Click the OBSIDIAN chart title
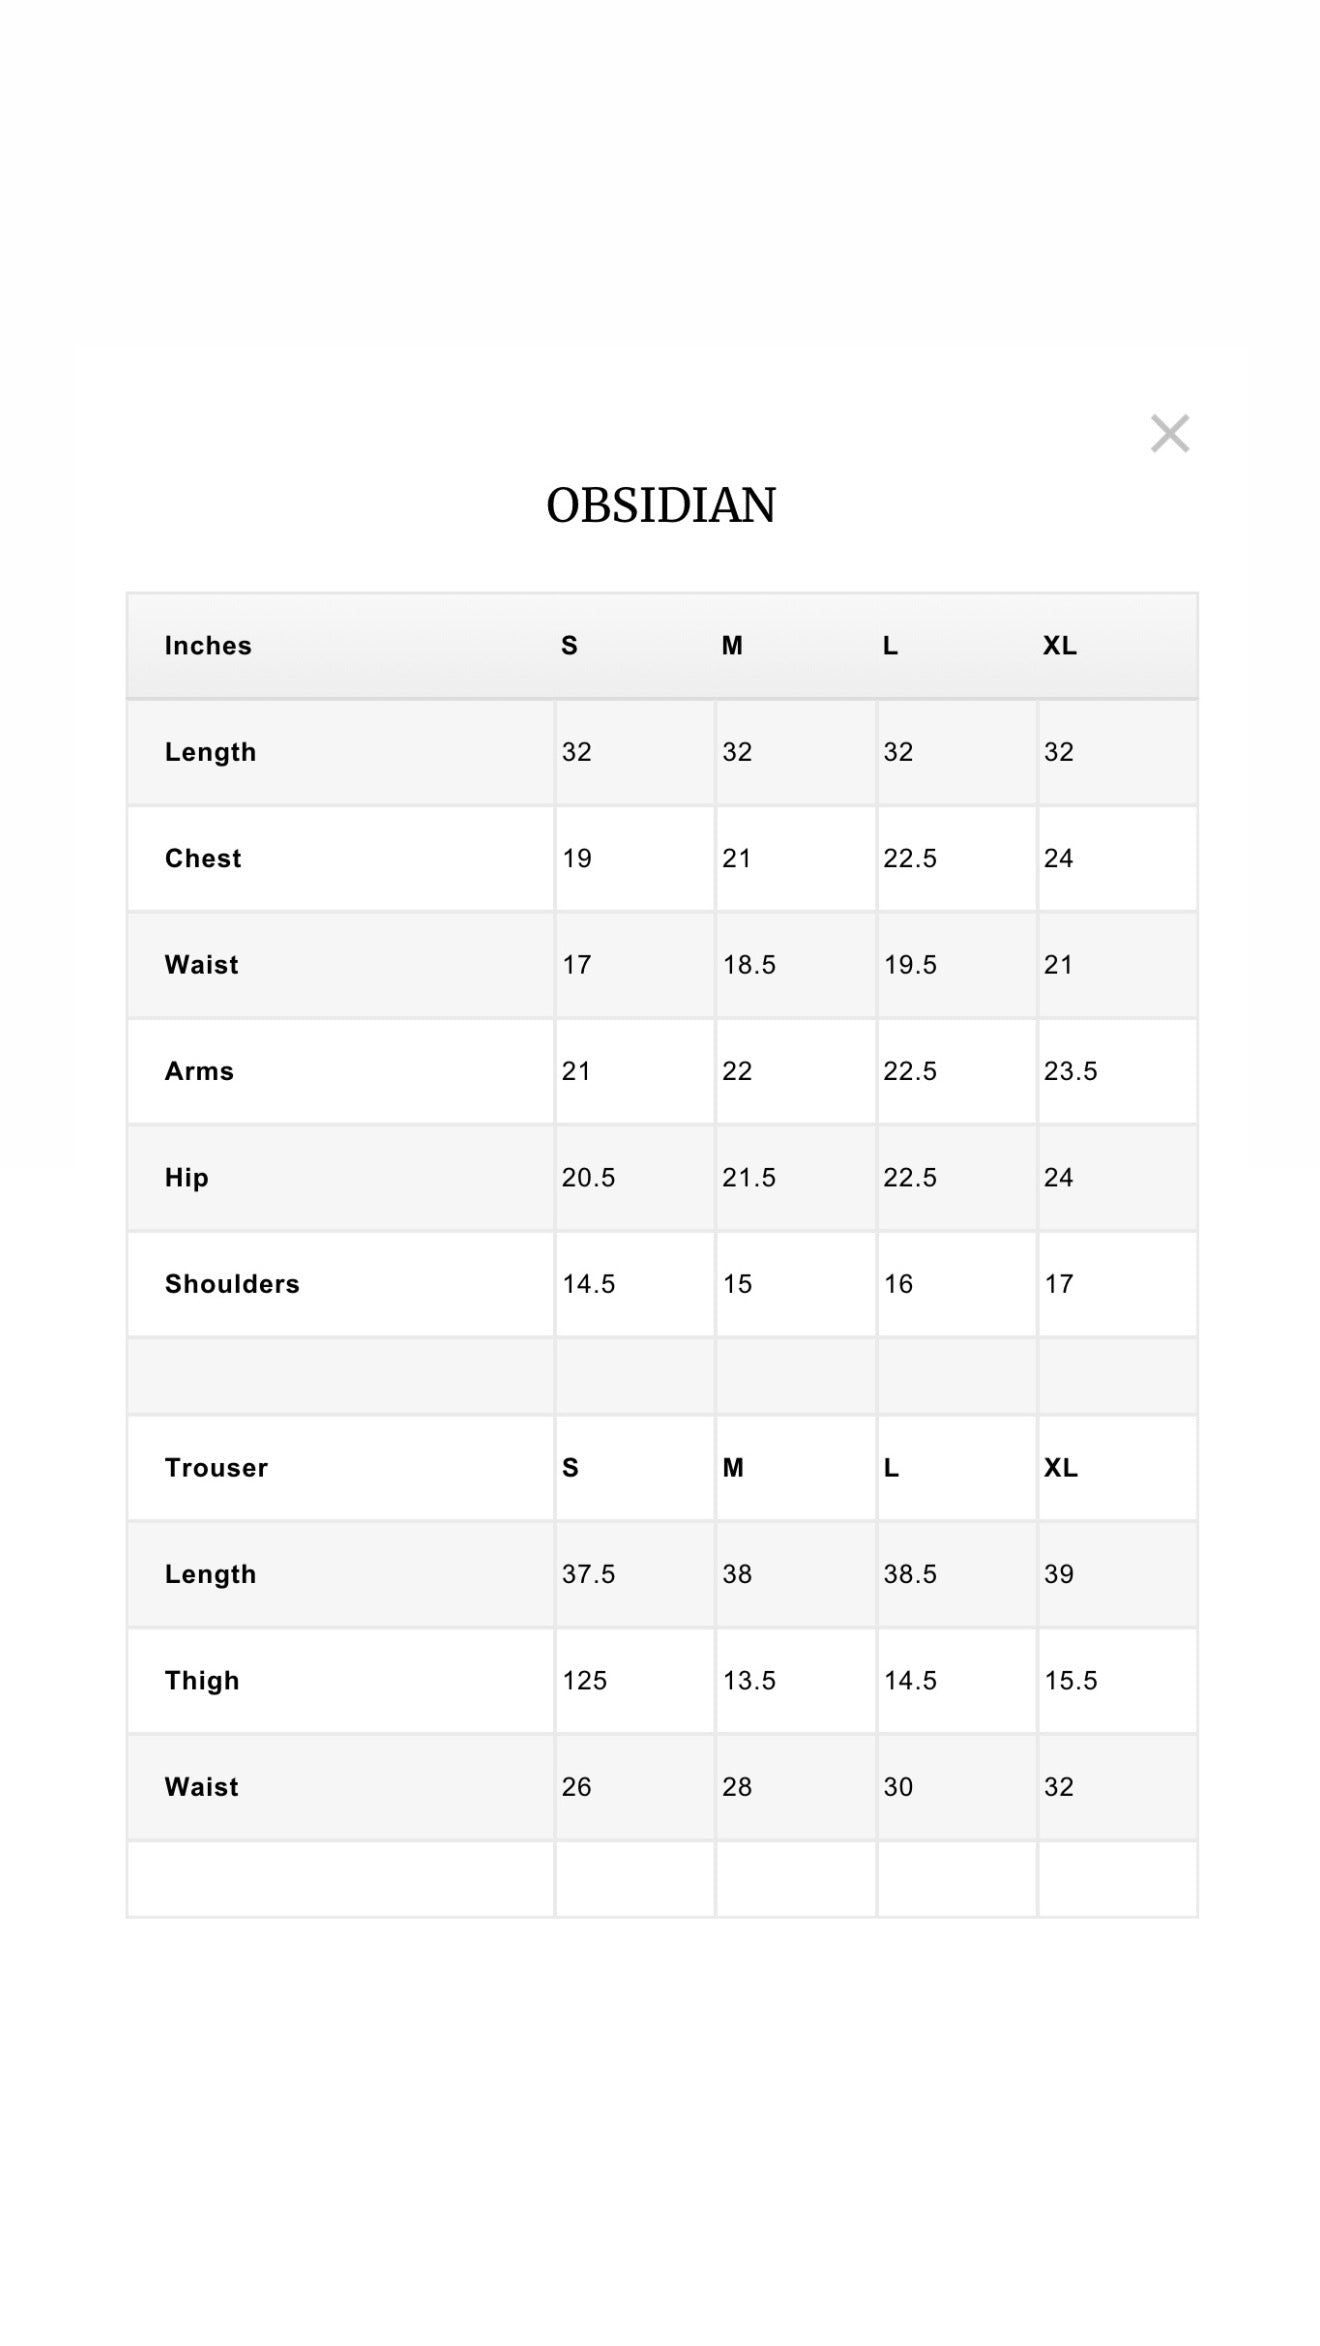The image size is (1320, 2346). coord(661,506)
